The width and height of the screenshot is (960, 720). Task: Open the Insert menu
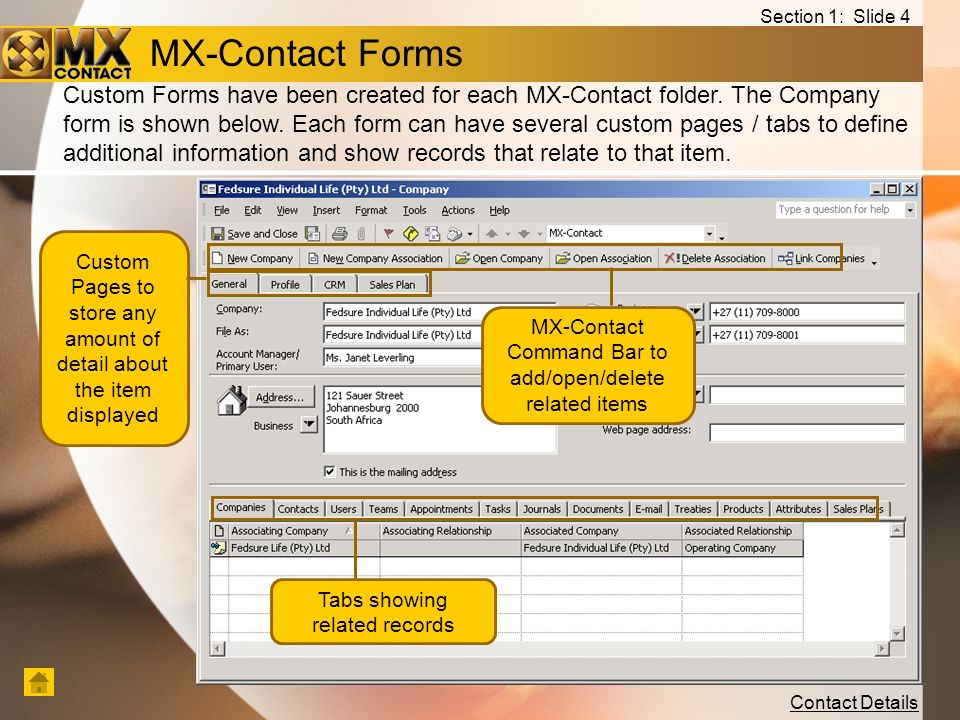[326, 210]
